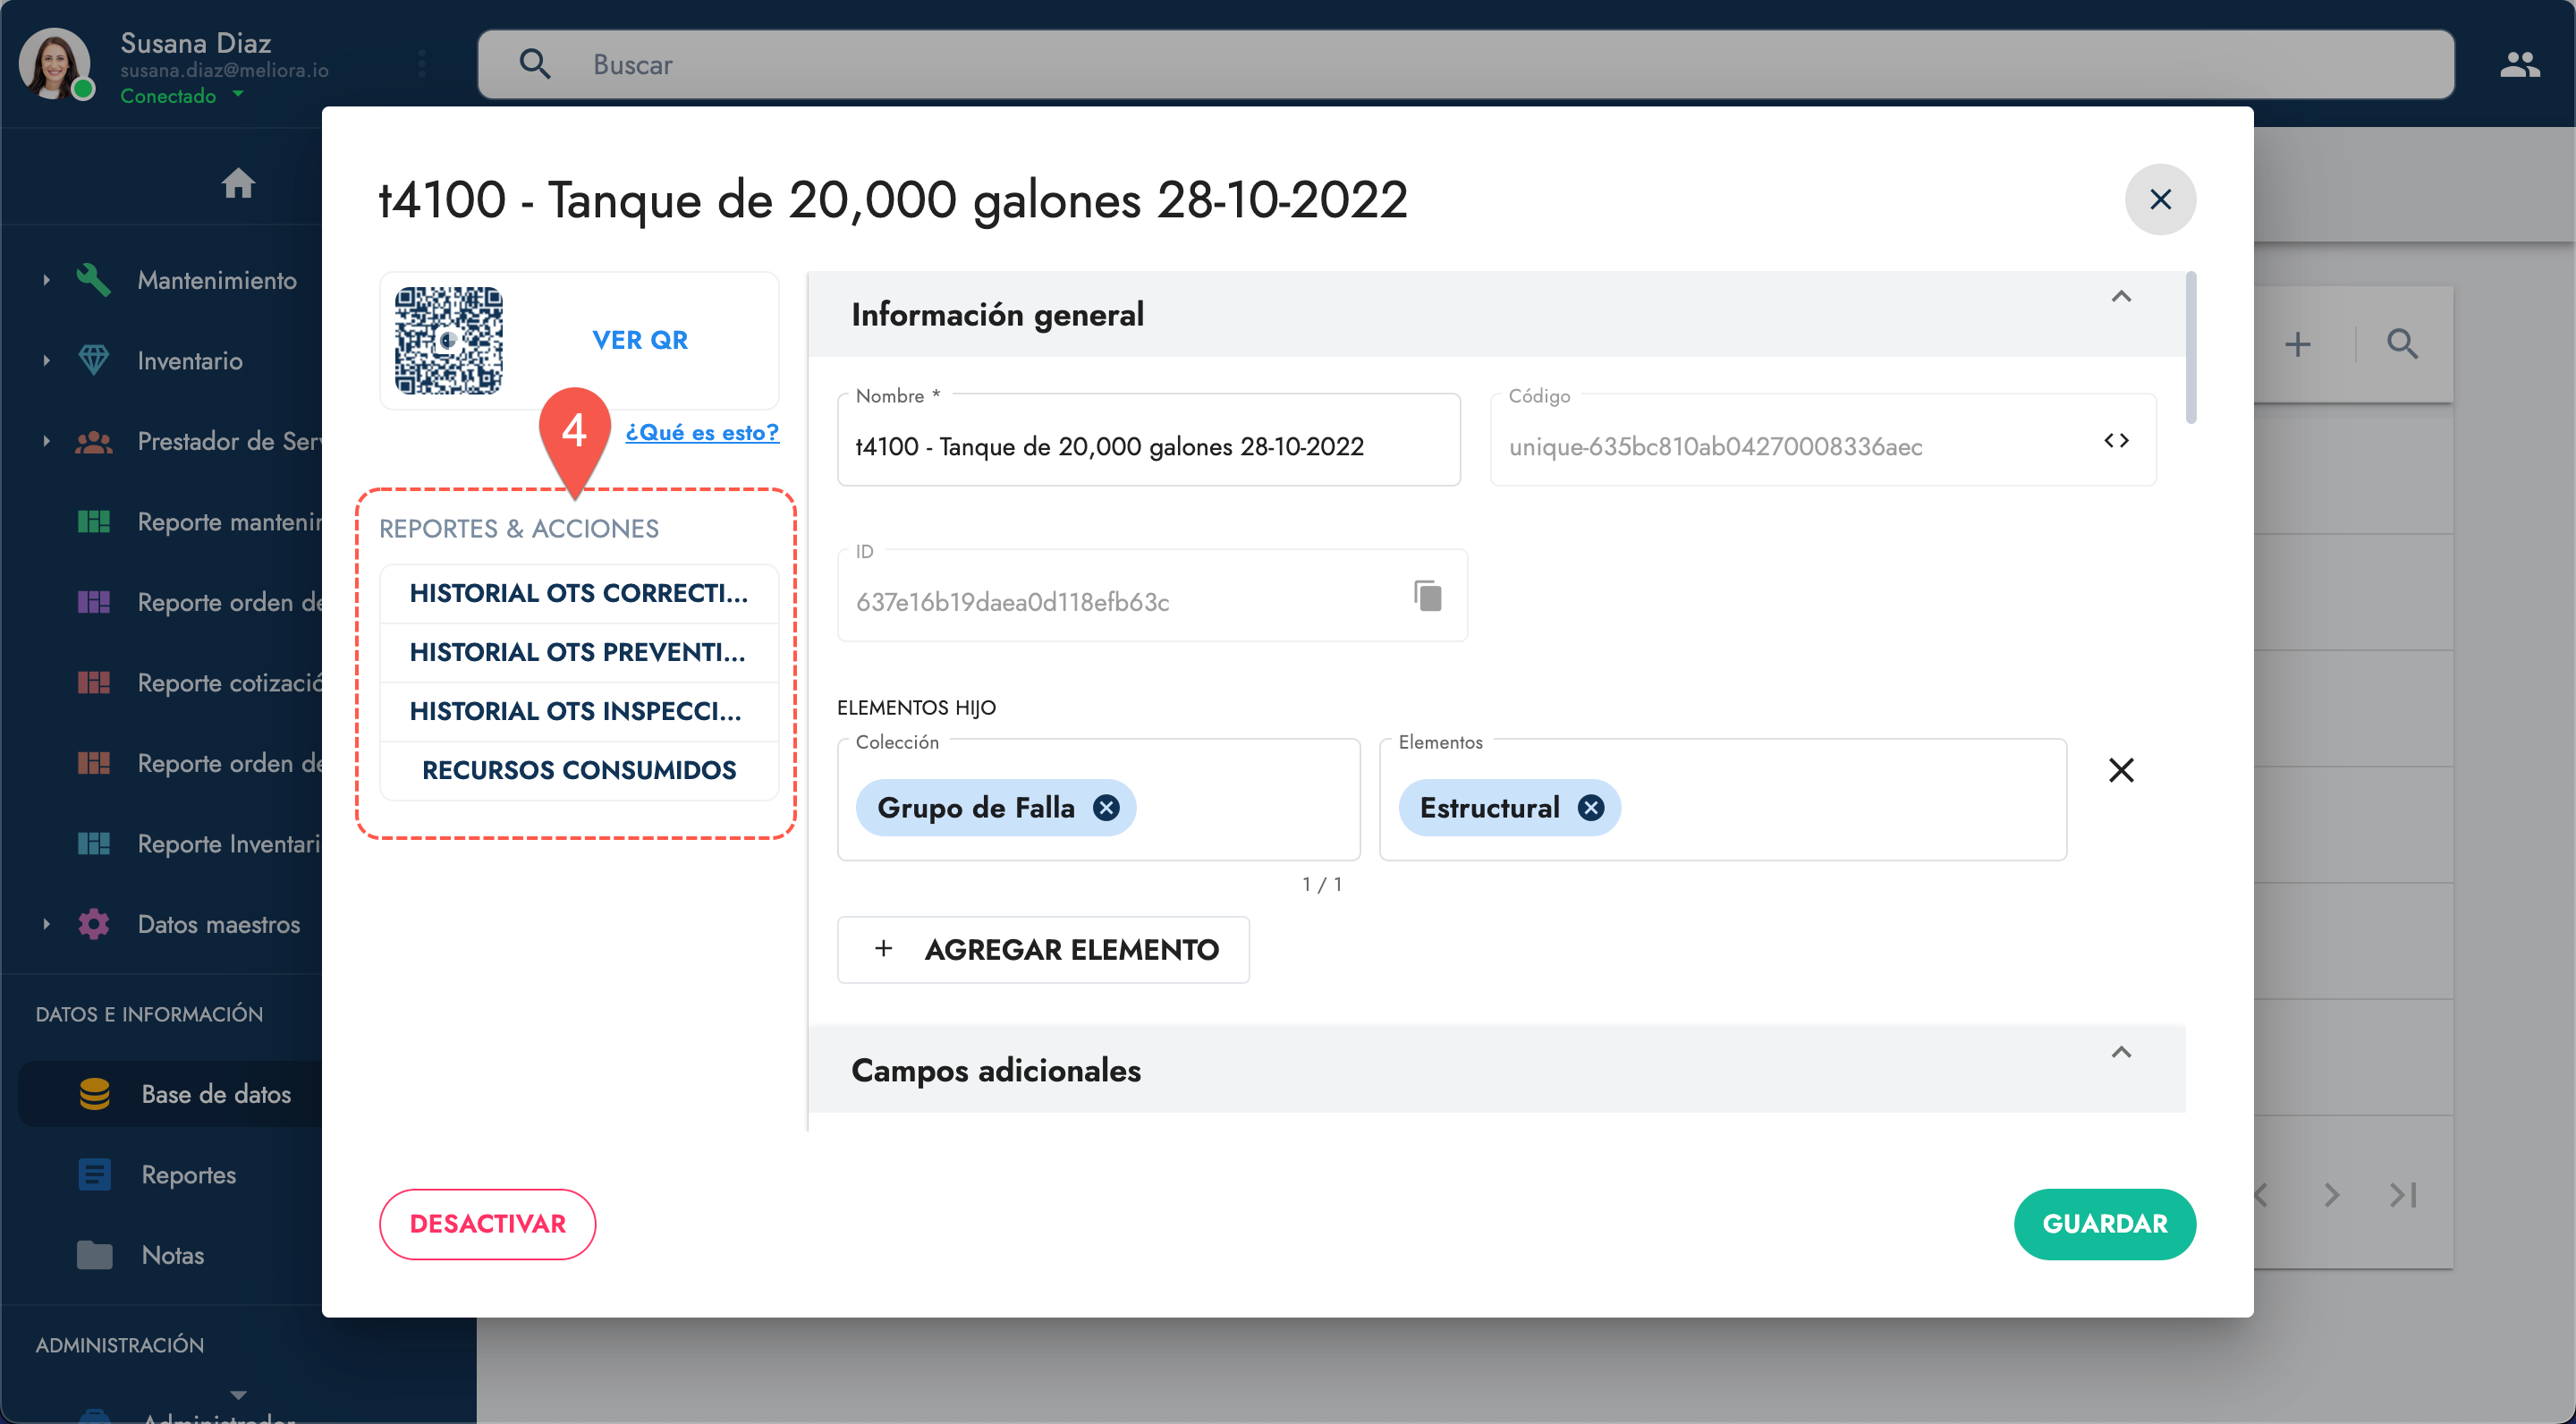Image resolution: width=2576 pixels, height=1424 pixels.
Task: Open Reporte cotización in sidebar
Action: 199,683
